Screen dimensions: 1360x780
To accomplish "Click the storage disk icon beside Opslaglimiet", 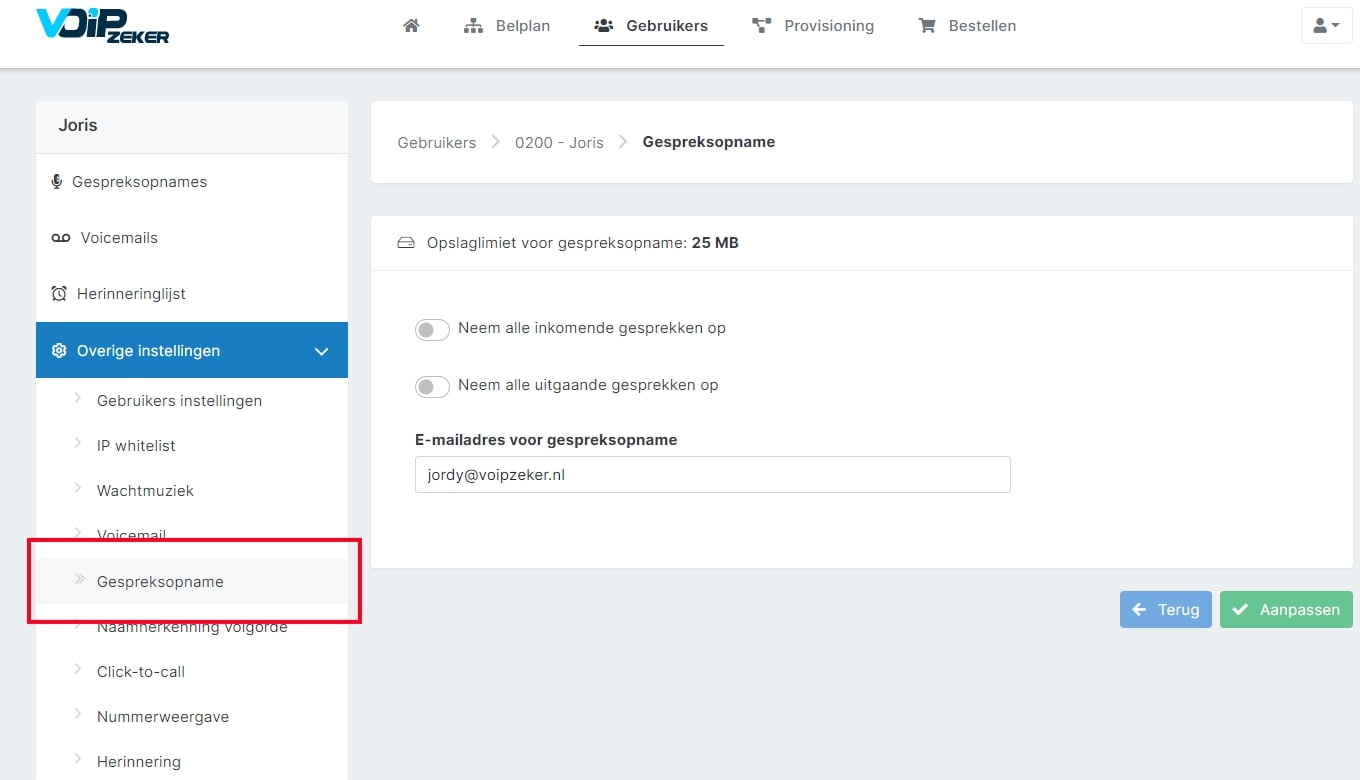I will coord(406,243).
